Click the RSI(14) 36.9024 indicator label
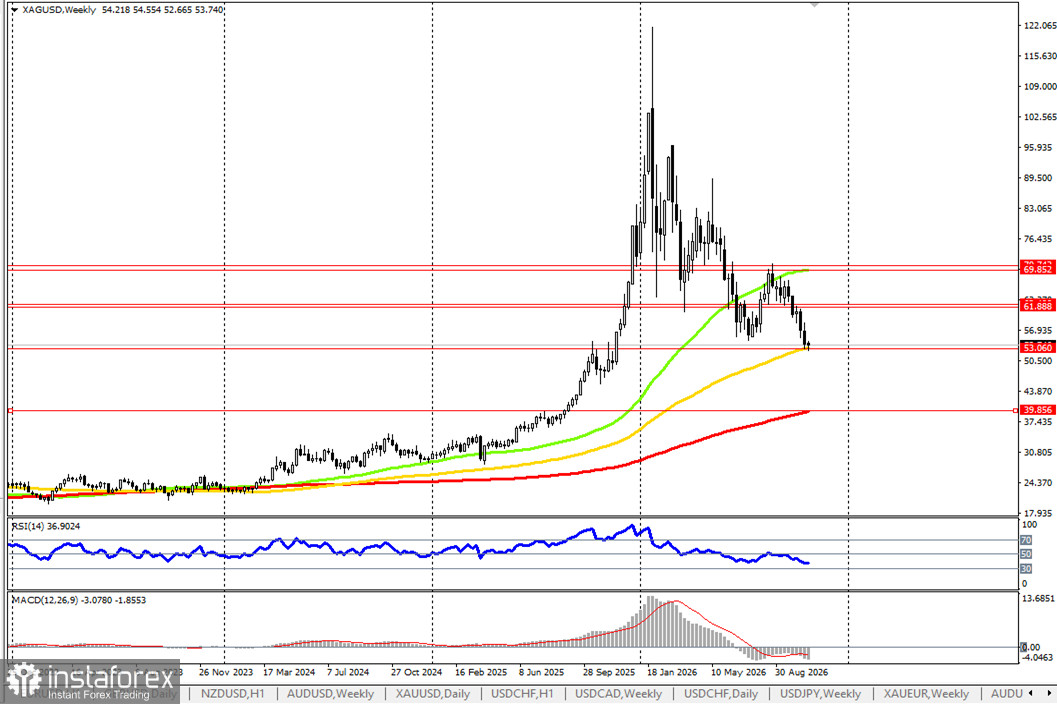1057x704 pixels. [x=46, y=526]
